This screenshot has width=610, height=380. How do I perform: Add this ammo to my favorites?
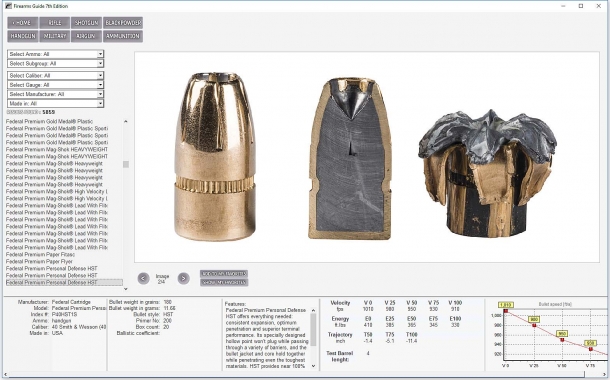pos(224,274)
